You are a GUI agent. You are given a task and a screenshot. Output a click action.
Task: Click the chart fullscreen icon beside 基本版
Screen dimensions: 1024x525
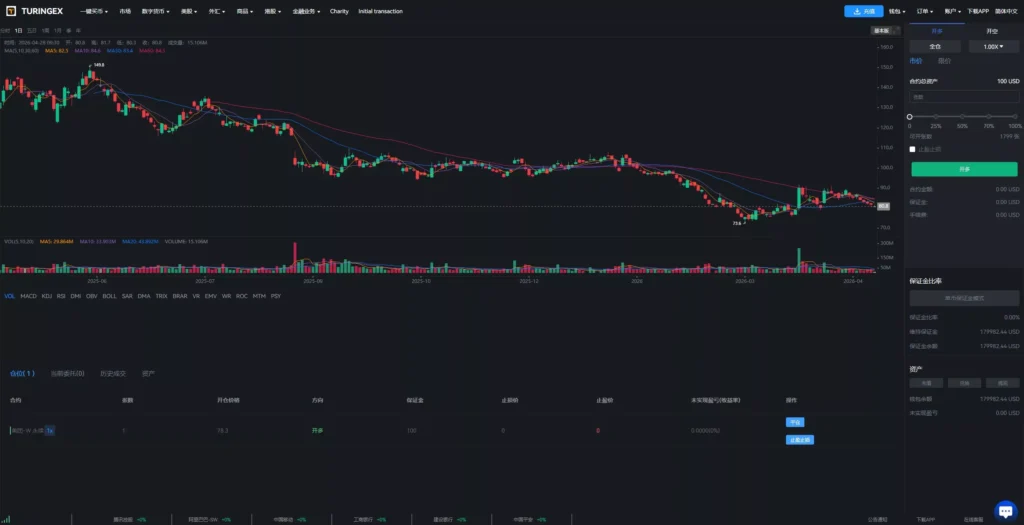[896, 31]
